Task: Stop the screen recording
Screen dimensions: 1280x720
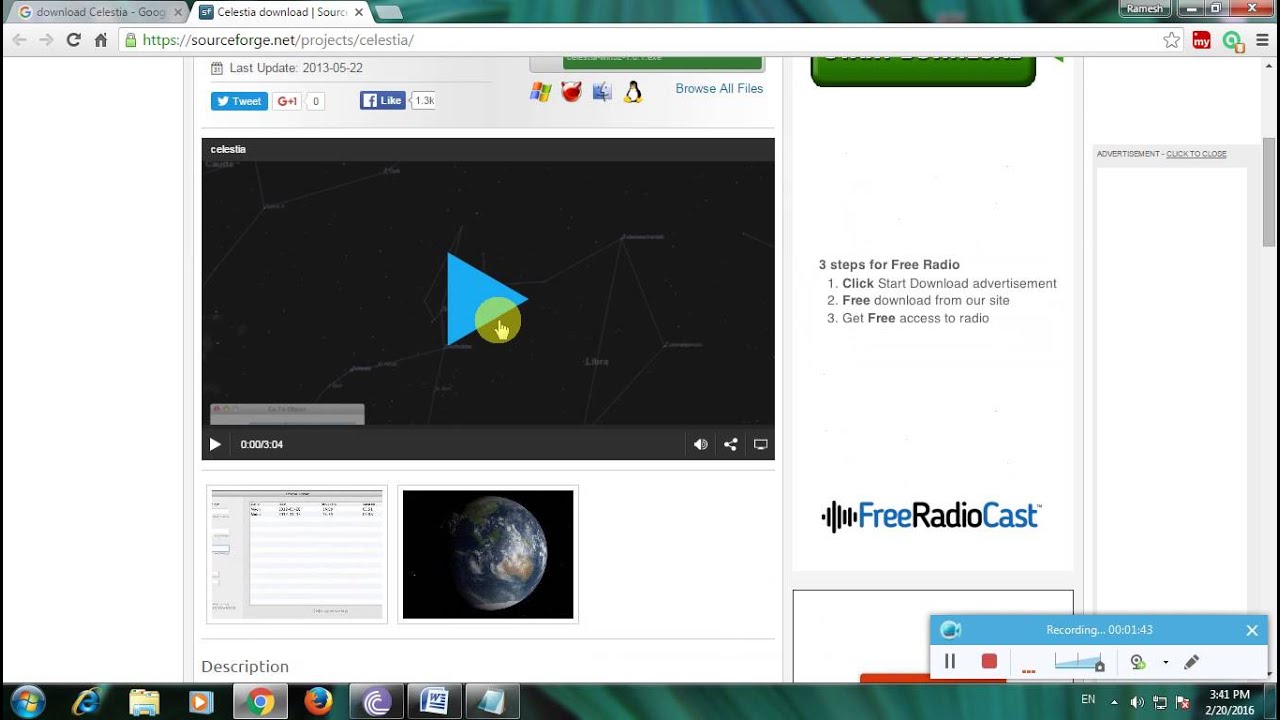Action: click(989, 661)
